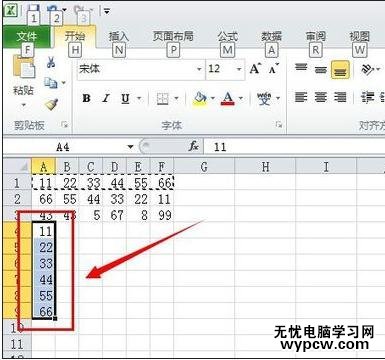Select the Format Painter brush
Viewport: 385px width, 360px height.
51,105
